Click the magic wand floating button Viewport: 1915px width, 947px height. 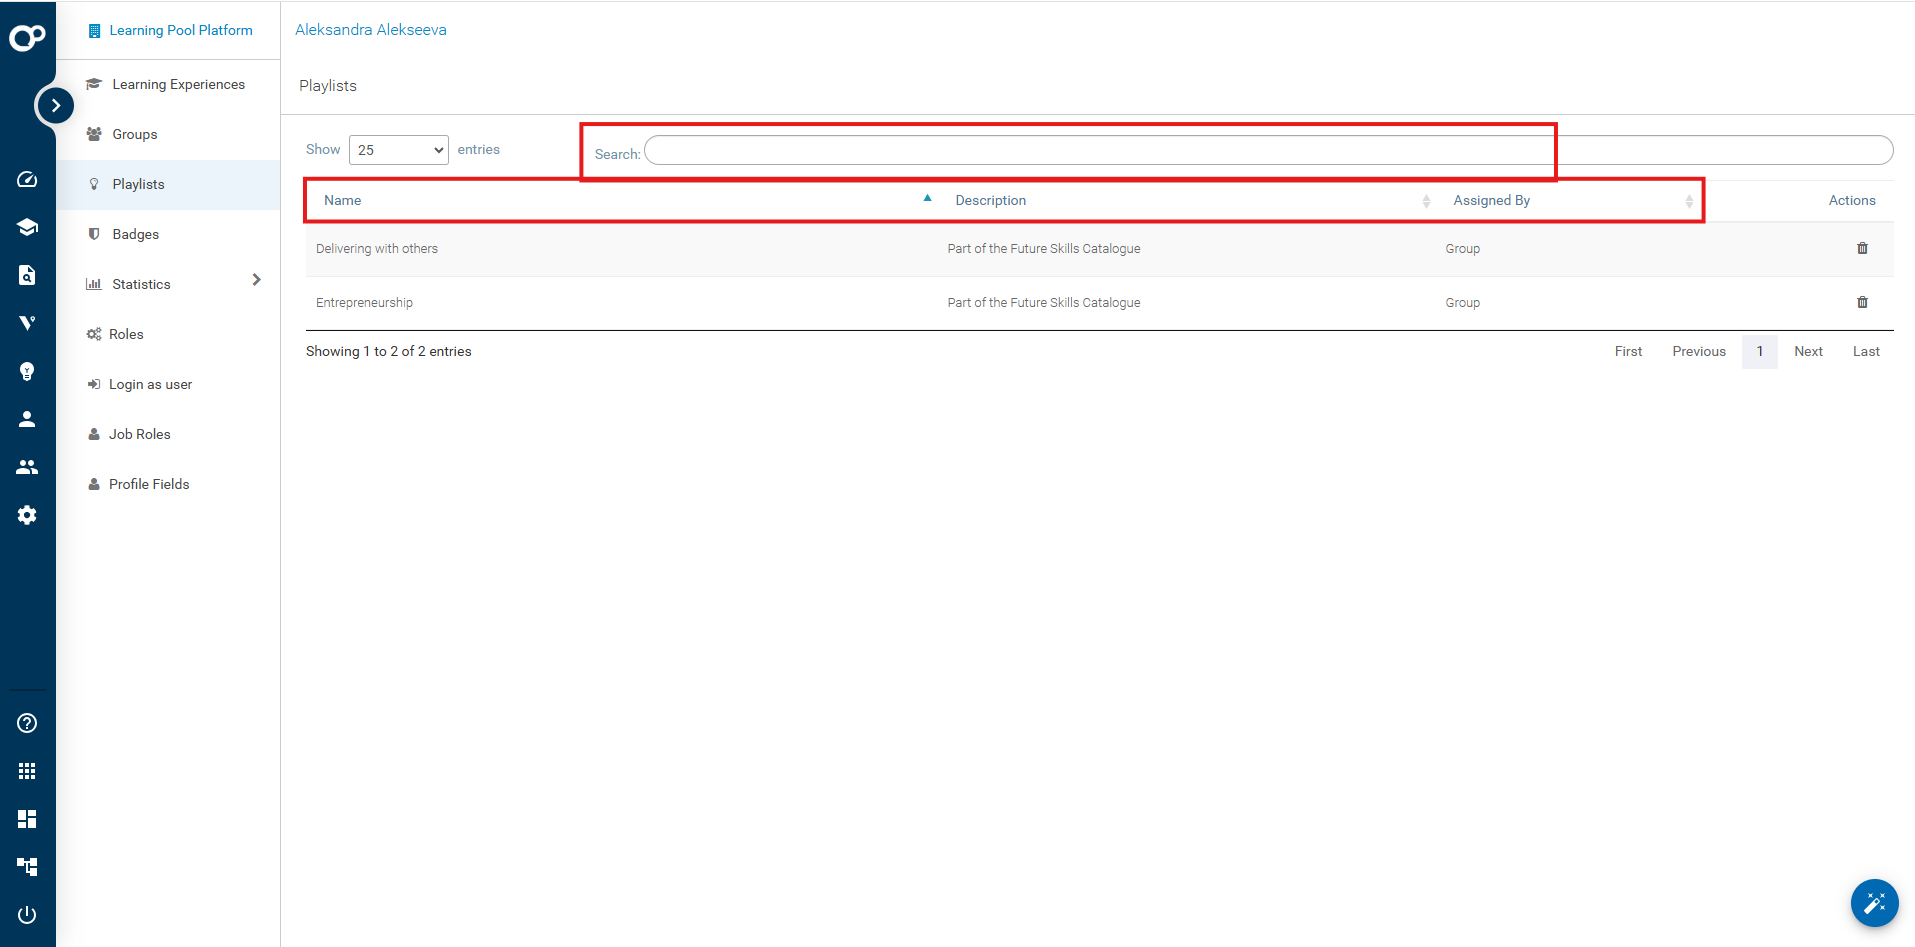1873,903
